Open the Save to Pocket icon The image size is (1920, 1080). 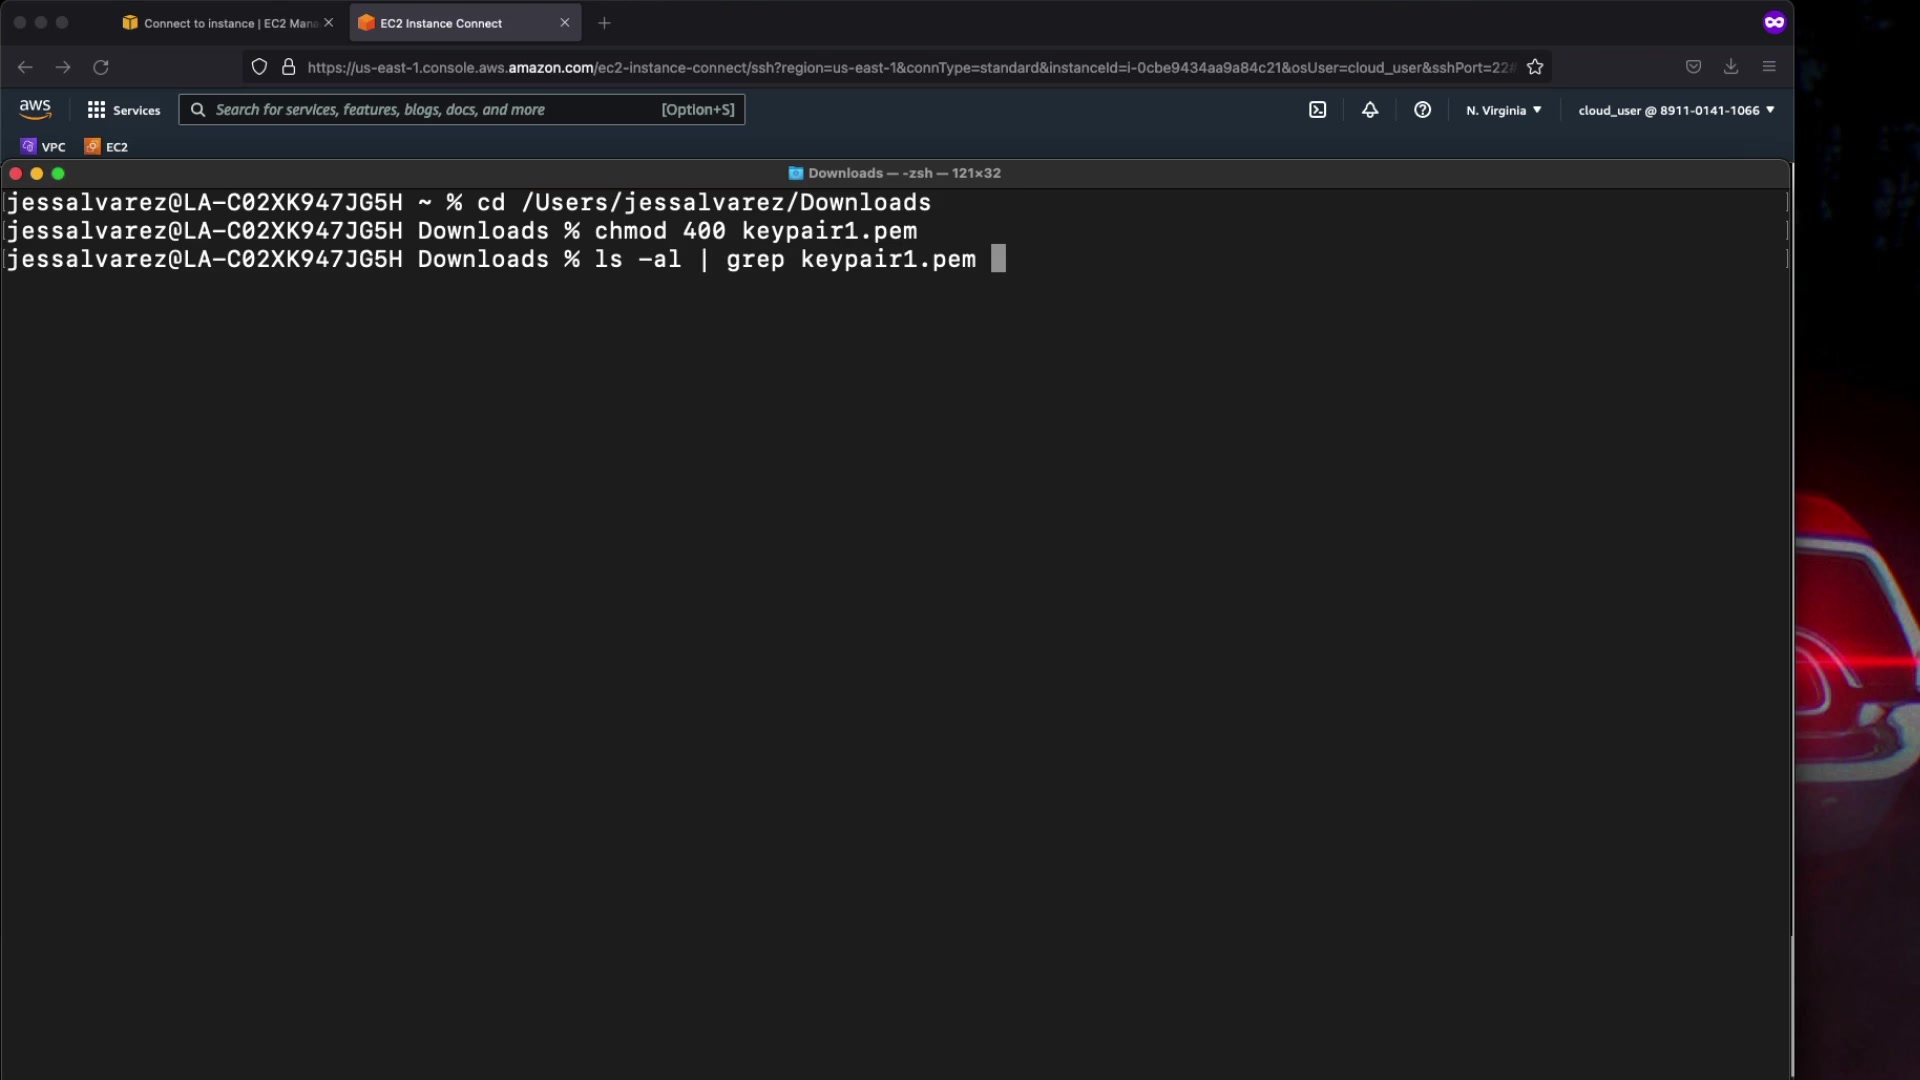pos(1693,67)
